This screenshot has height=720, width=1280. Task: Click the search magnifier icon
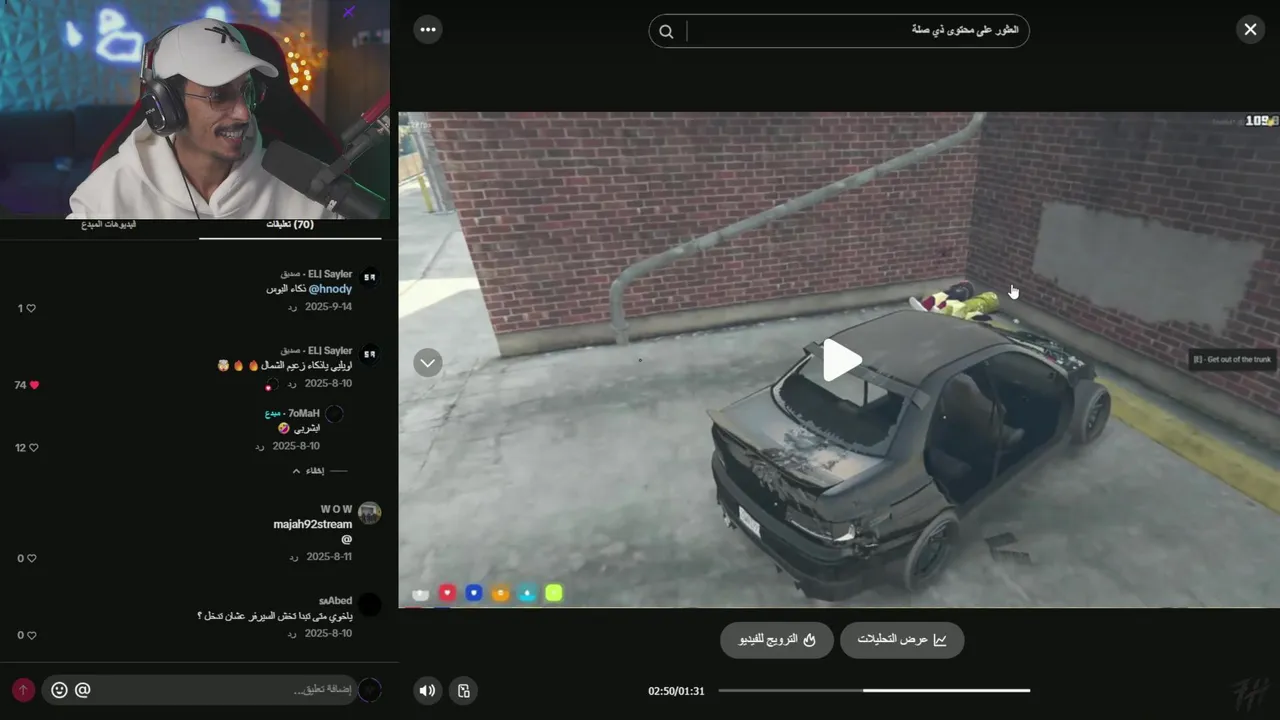point(666,31)
